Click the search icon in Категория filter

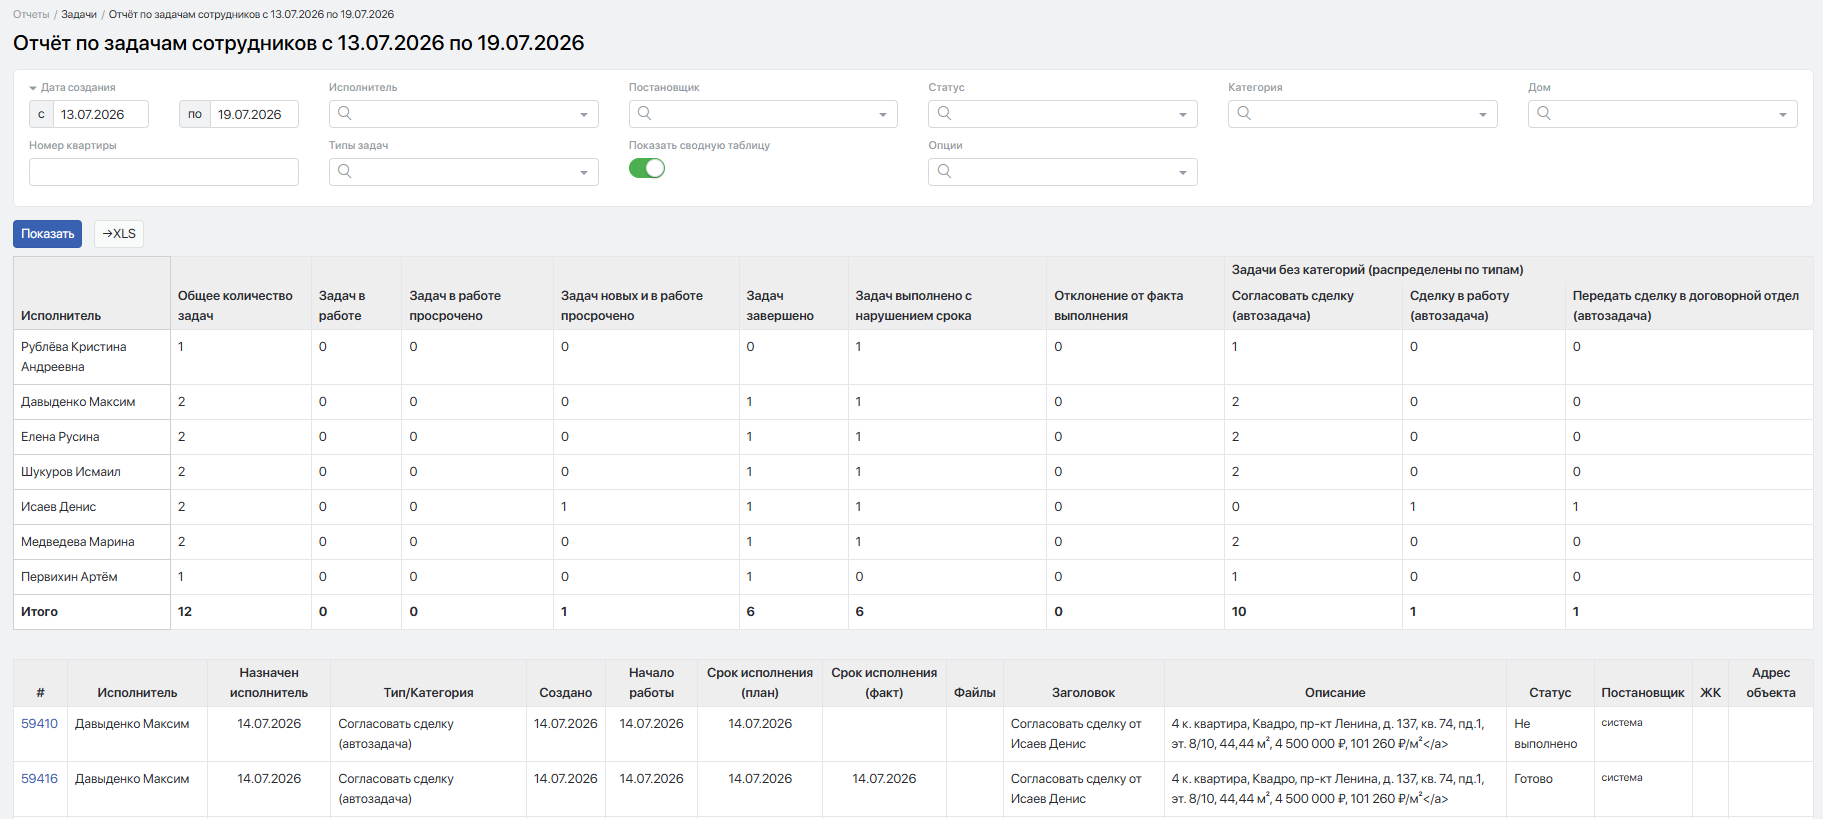click(1244, 113)
